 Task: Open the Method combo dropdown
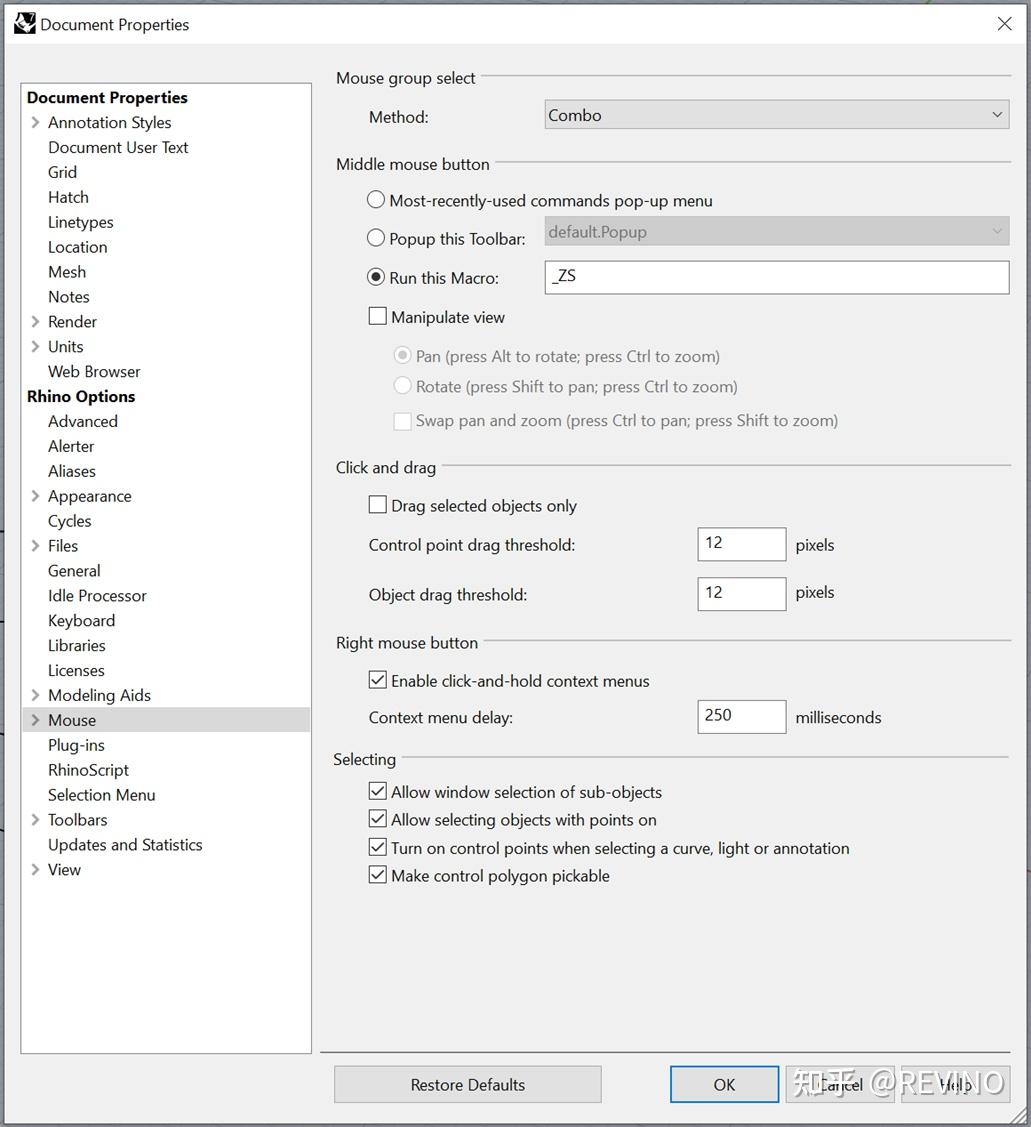(x=776, y=115)
